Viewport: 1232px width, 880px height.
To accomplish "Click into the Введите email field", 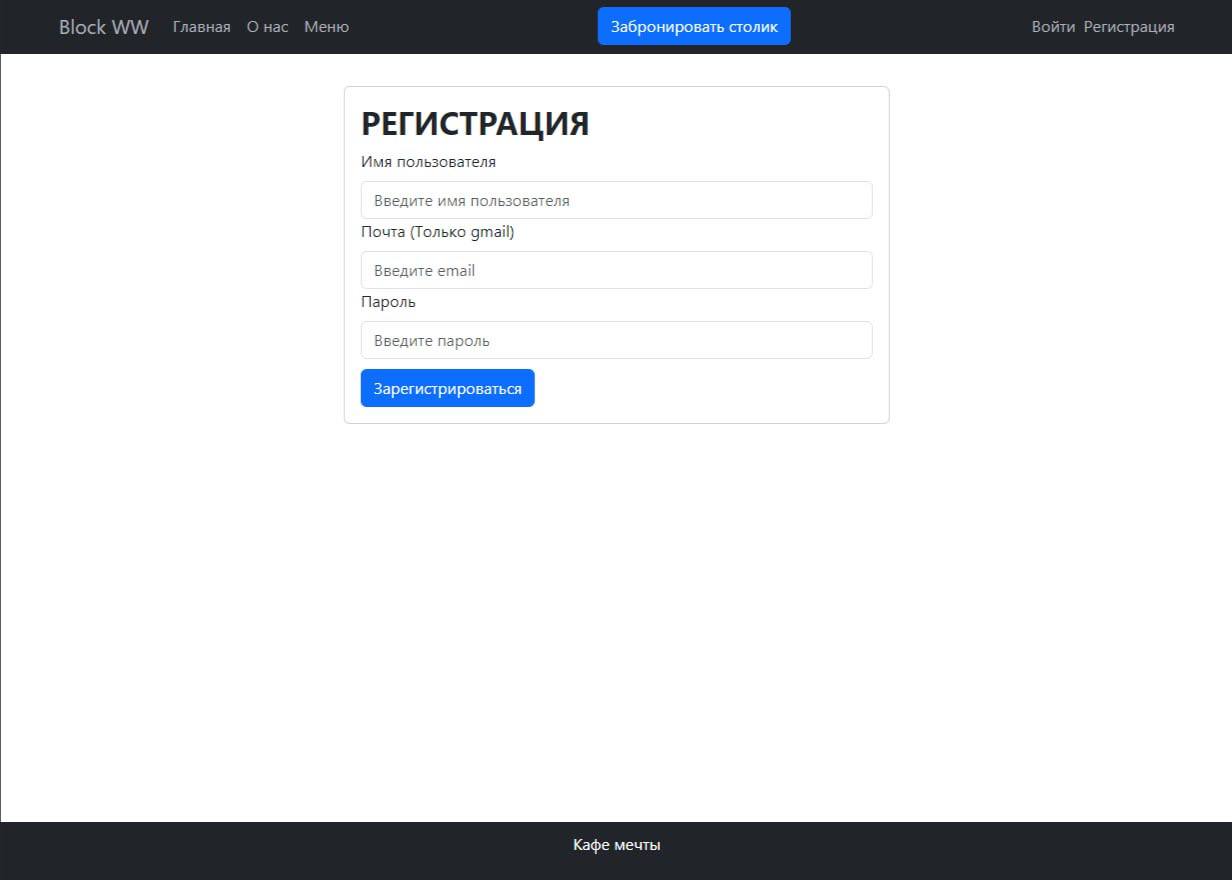I will tap(616, 270).
